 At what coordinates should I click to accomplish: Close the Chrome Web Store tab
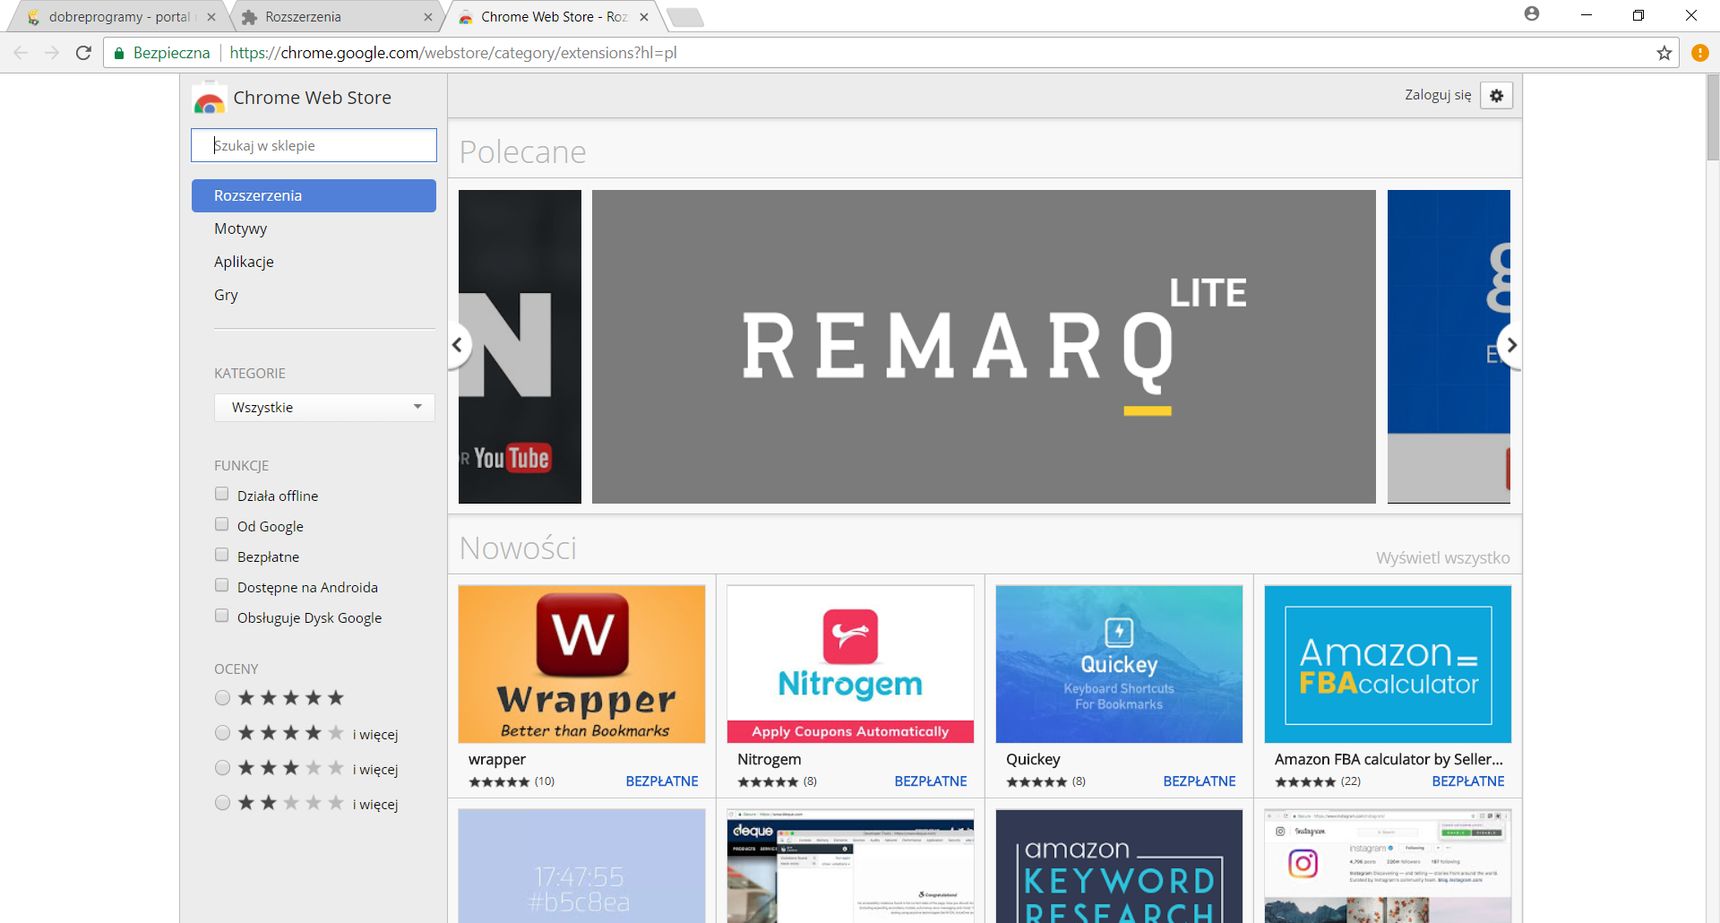[644, 17]
